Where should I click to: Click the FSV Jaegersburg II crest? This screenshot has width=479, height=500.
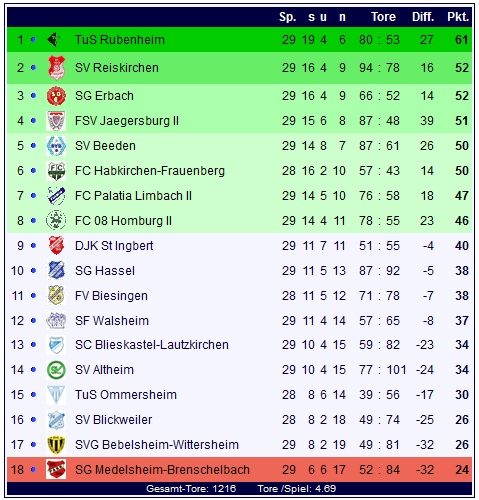[x=56, y=121]
